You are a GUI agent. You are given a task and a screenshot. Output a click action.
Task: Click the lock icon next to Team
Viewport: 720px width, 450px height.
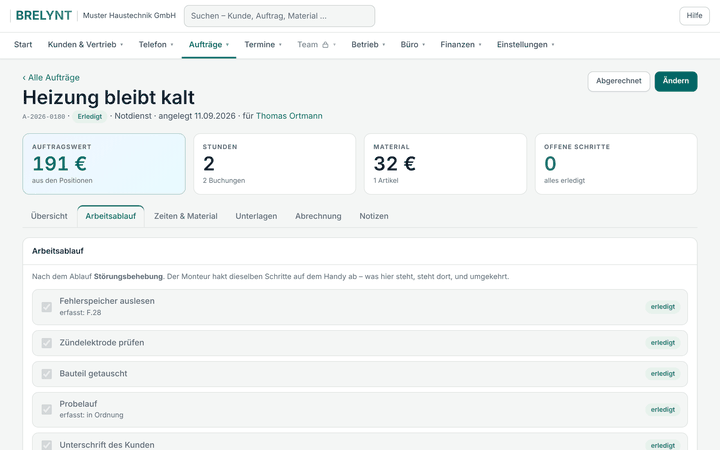(325, 45)
